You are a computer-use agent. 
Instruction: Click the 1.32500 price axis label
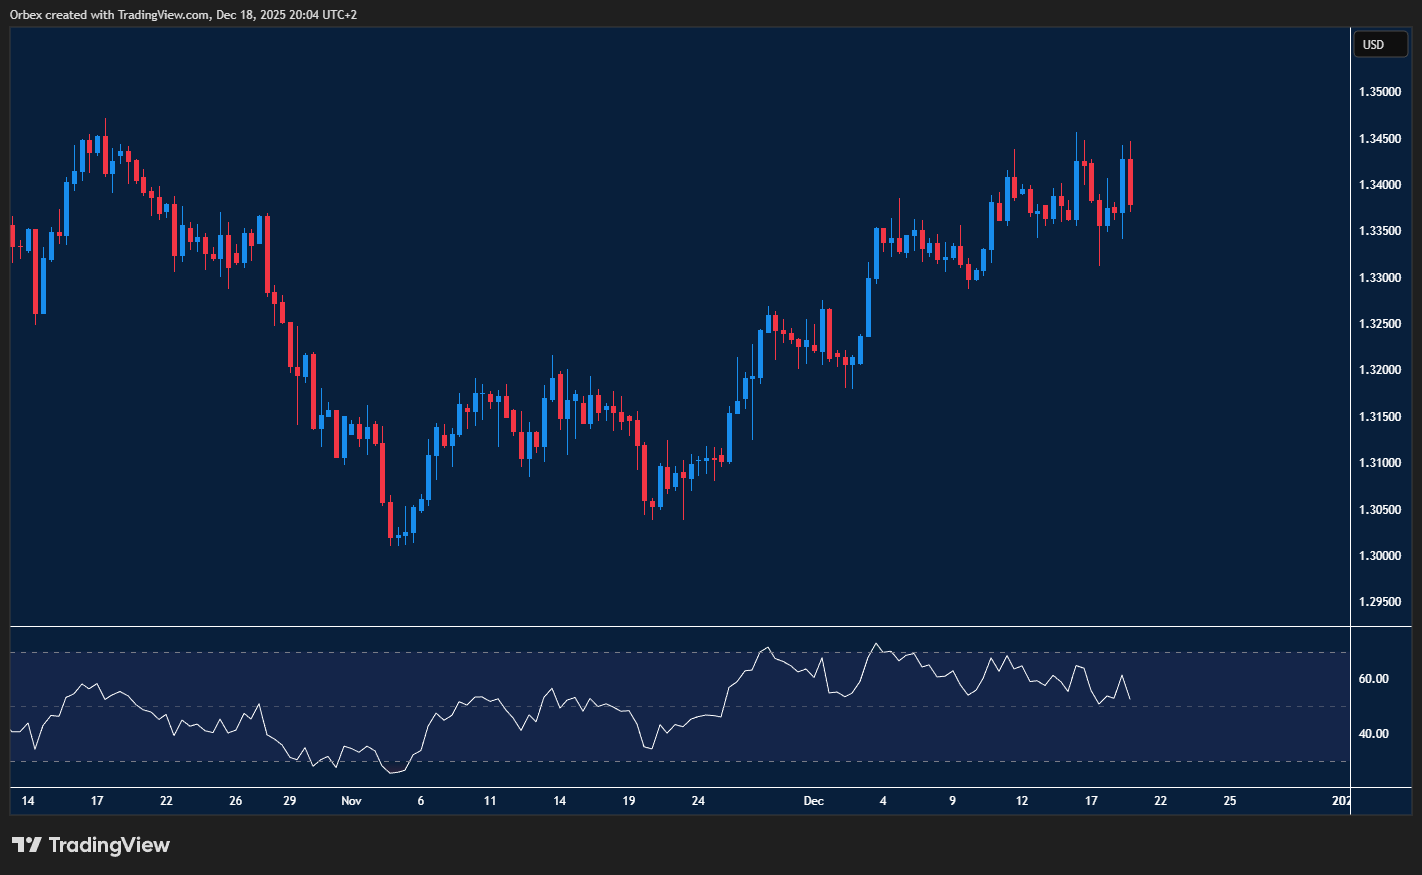click(1379, 324)
